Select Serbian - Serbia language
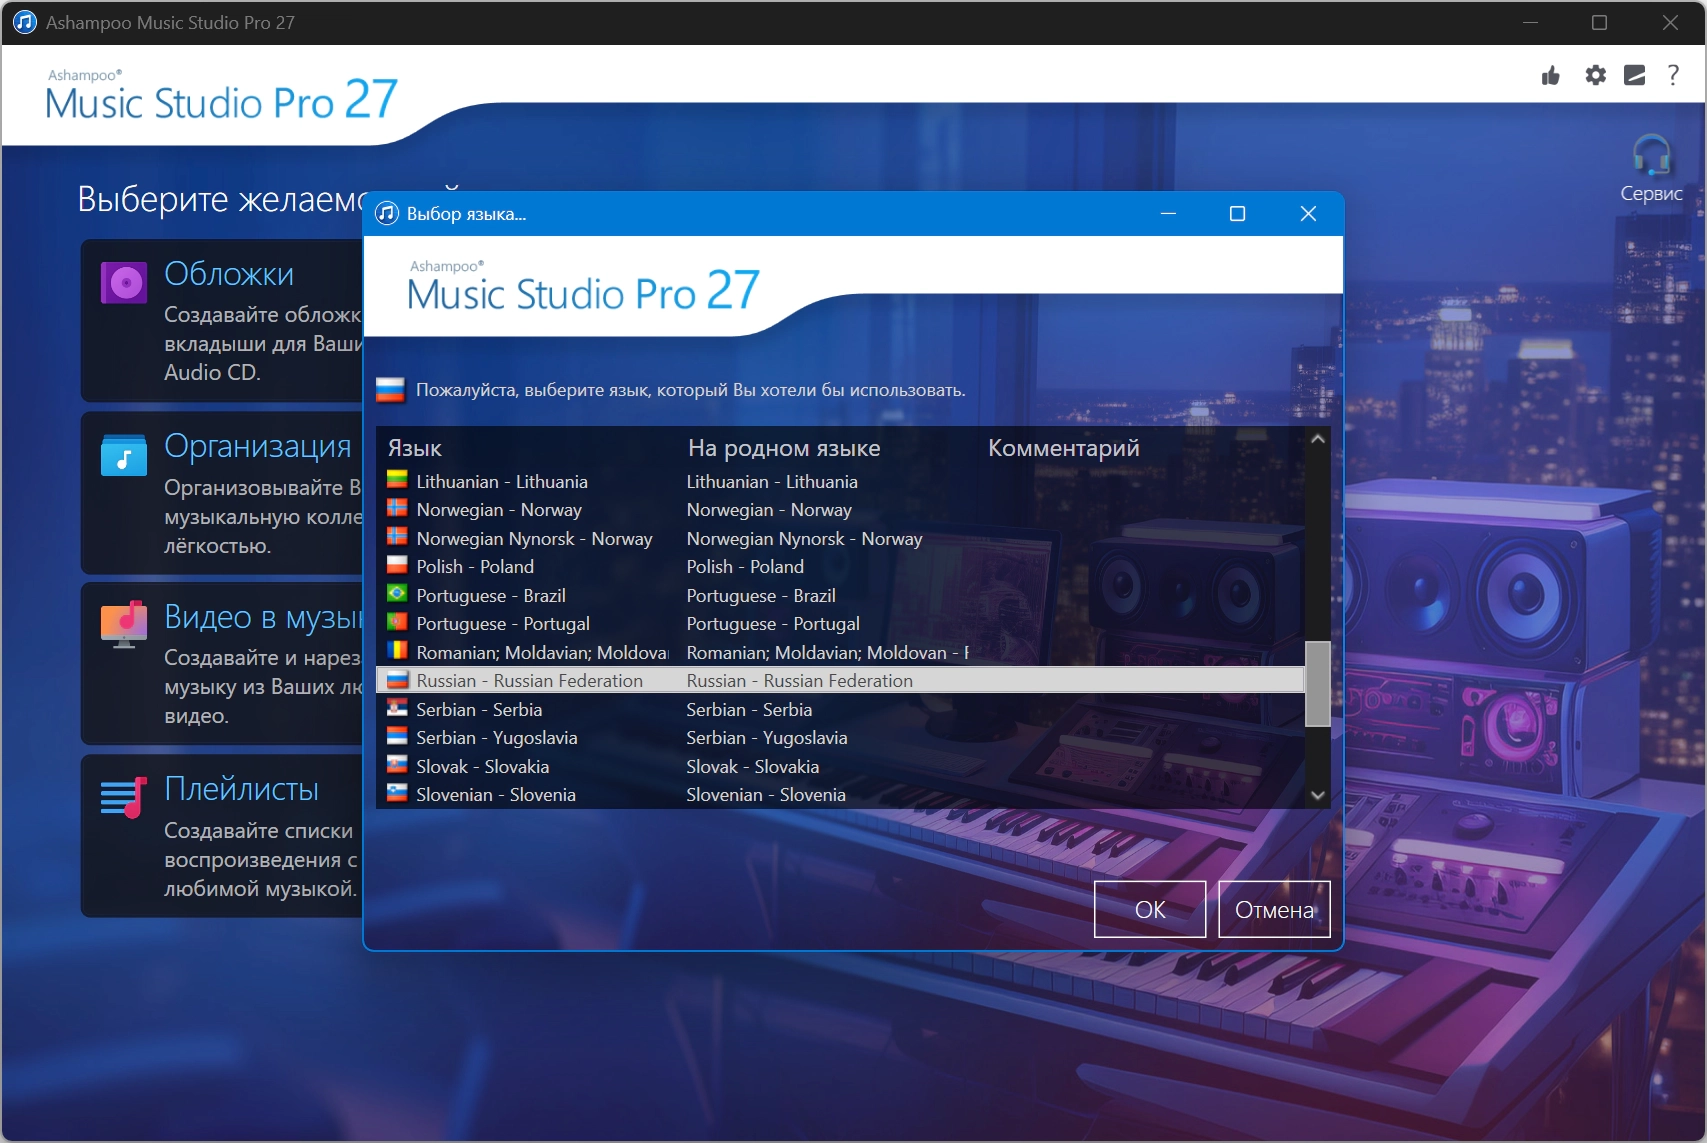1707x1143 pixels. [x=479, y=709]
